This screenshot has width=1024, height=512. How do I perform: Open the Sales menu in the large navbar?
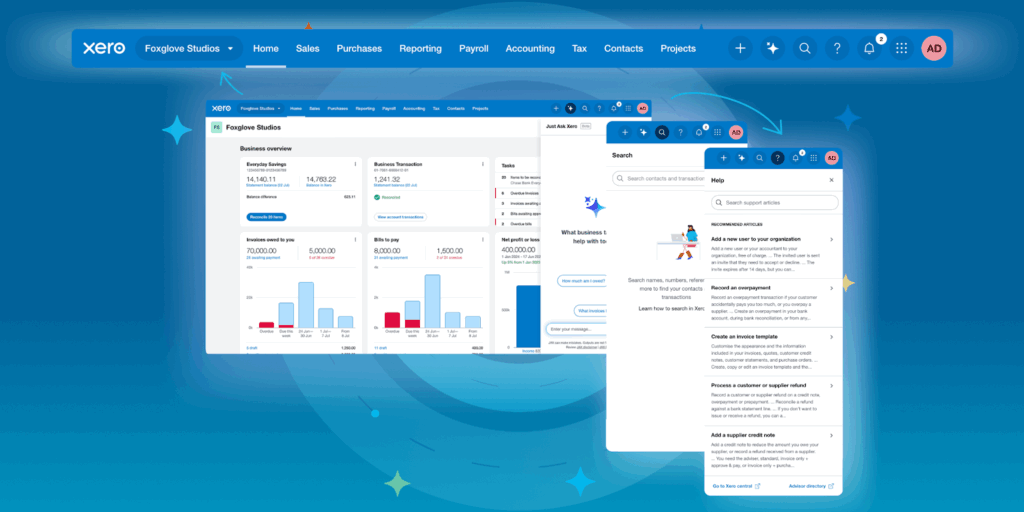(x=307, y=48)
